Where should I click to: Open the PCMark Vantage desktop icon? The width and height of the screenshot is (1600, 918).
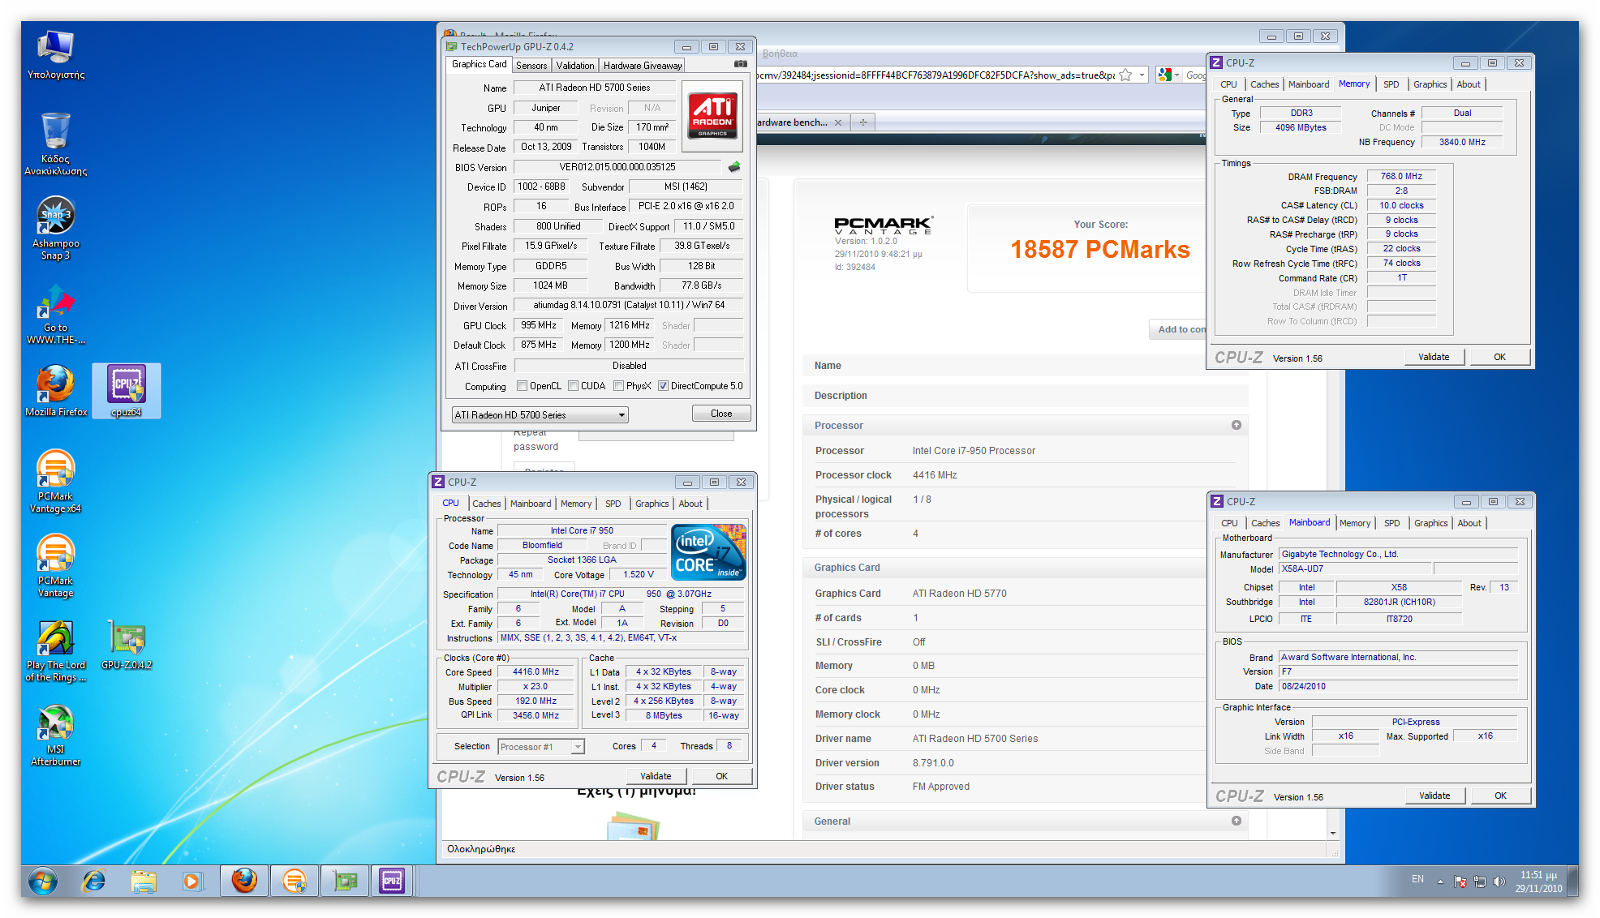pyautogui.click(x=55, y=566)
